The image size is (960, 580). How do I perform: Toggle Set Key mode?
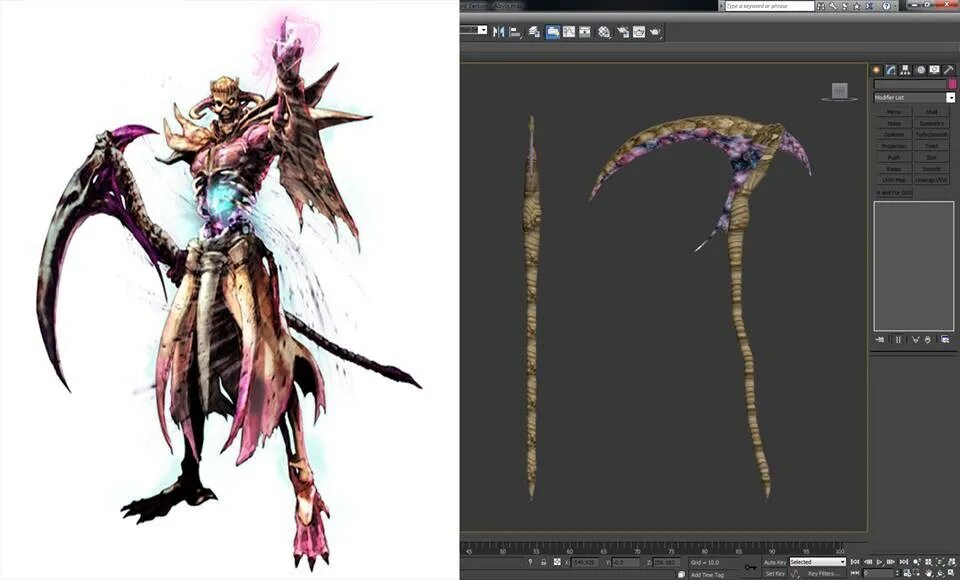pyautogui.click(x=775, y=573)
